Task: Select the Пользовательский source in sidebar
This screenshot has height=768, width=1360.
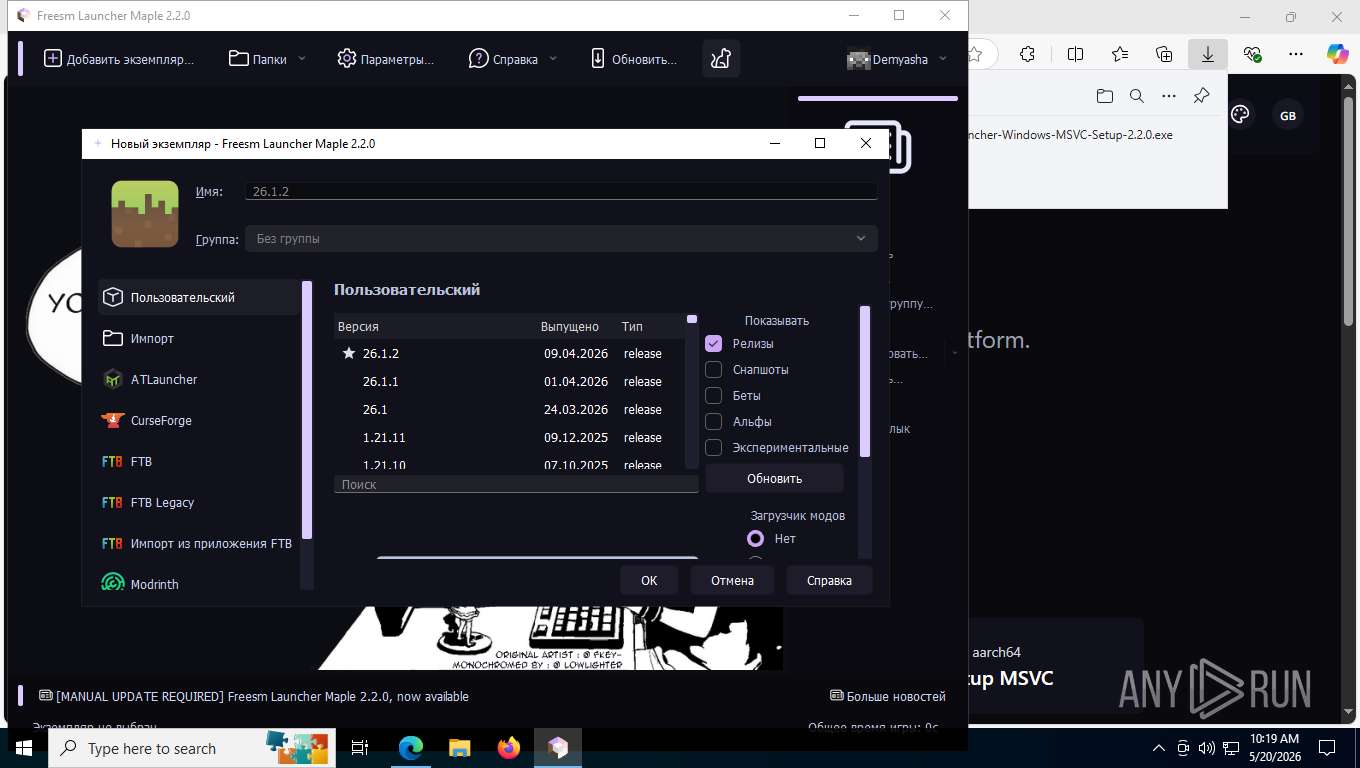Action: 199,297
